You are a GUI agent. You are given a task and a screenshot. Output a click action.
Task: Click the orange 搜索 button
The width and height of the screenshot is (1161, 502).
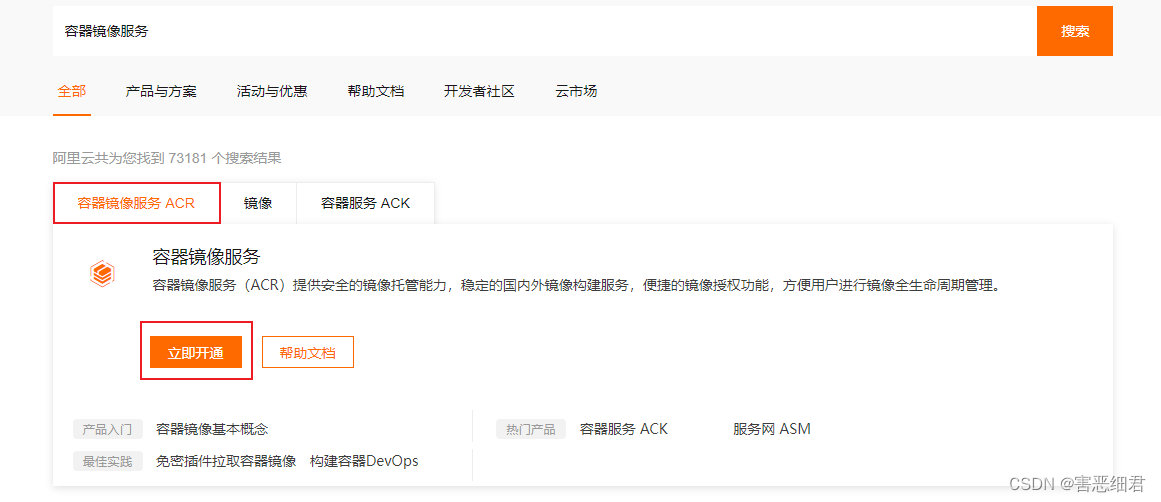click(1074, 31)
